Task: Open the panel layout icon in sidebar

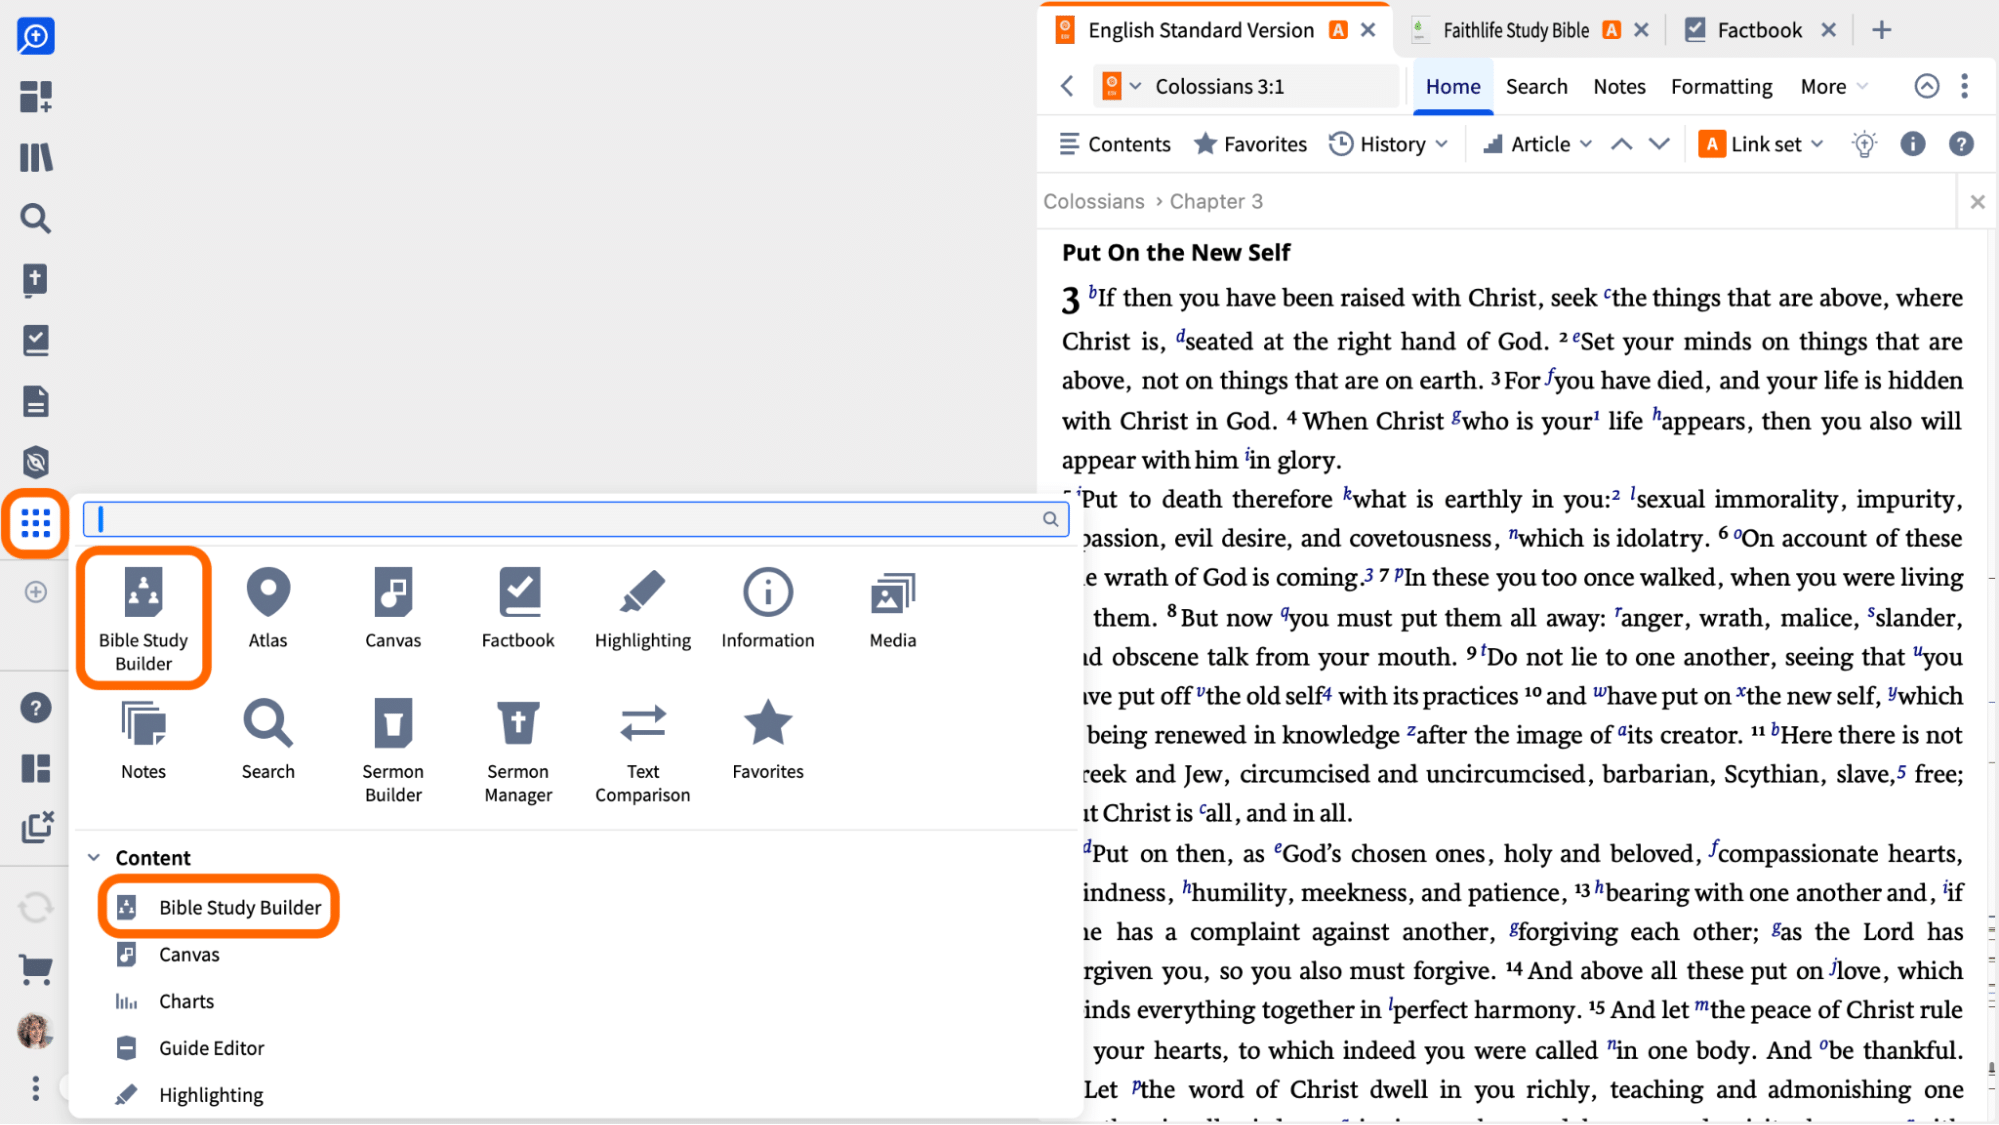Action: (x=36, y=768)
